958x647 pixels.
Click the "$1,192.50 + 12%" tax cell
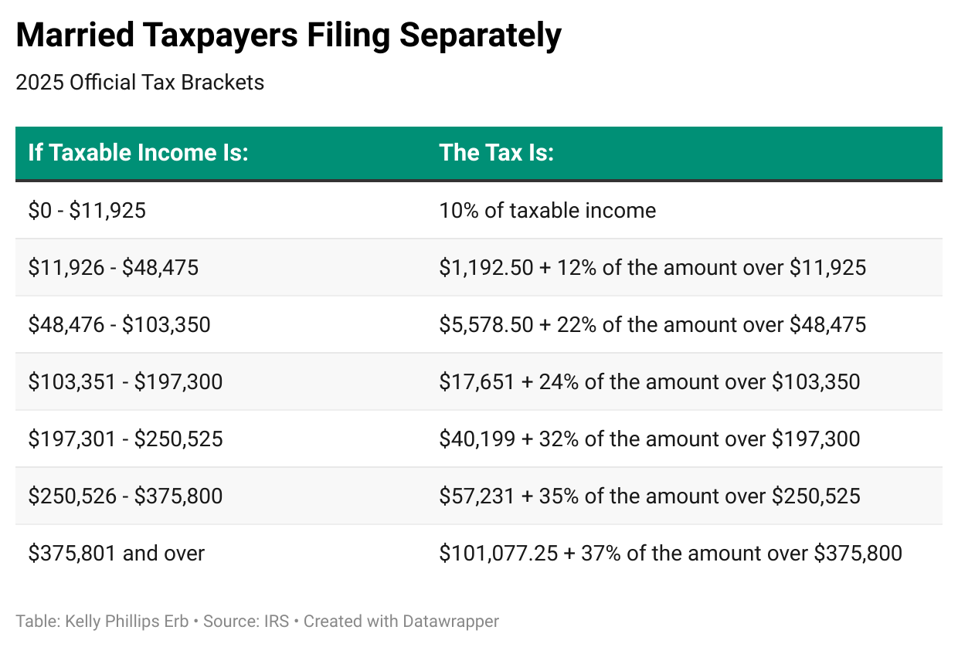click(x=652, y=268)
